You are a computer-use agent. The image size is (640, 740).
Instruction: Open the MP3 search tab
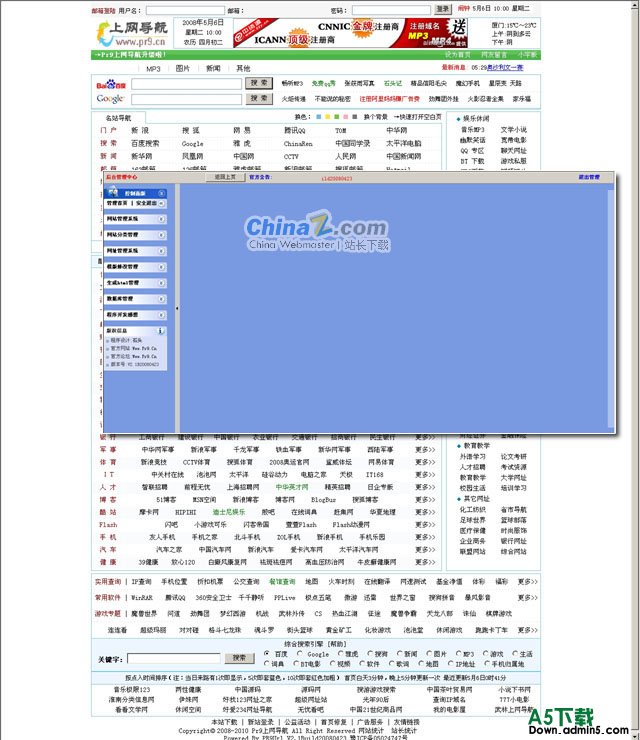(x=153, y=69)
